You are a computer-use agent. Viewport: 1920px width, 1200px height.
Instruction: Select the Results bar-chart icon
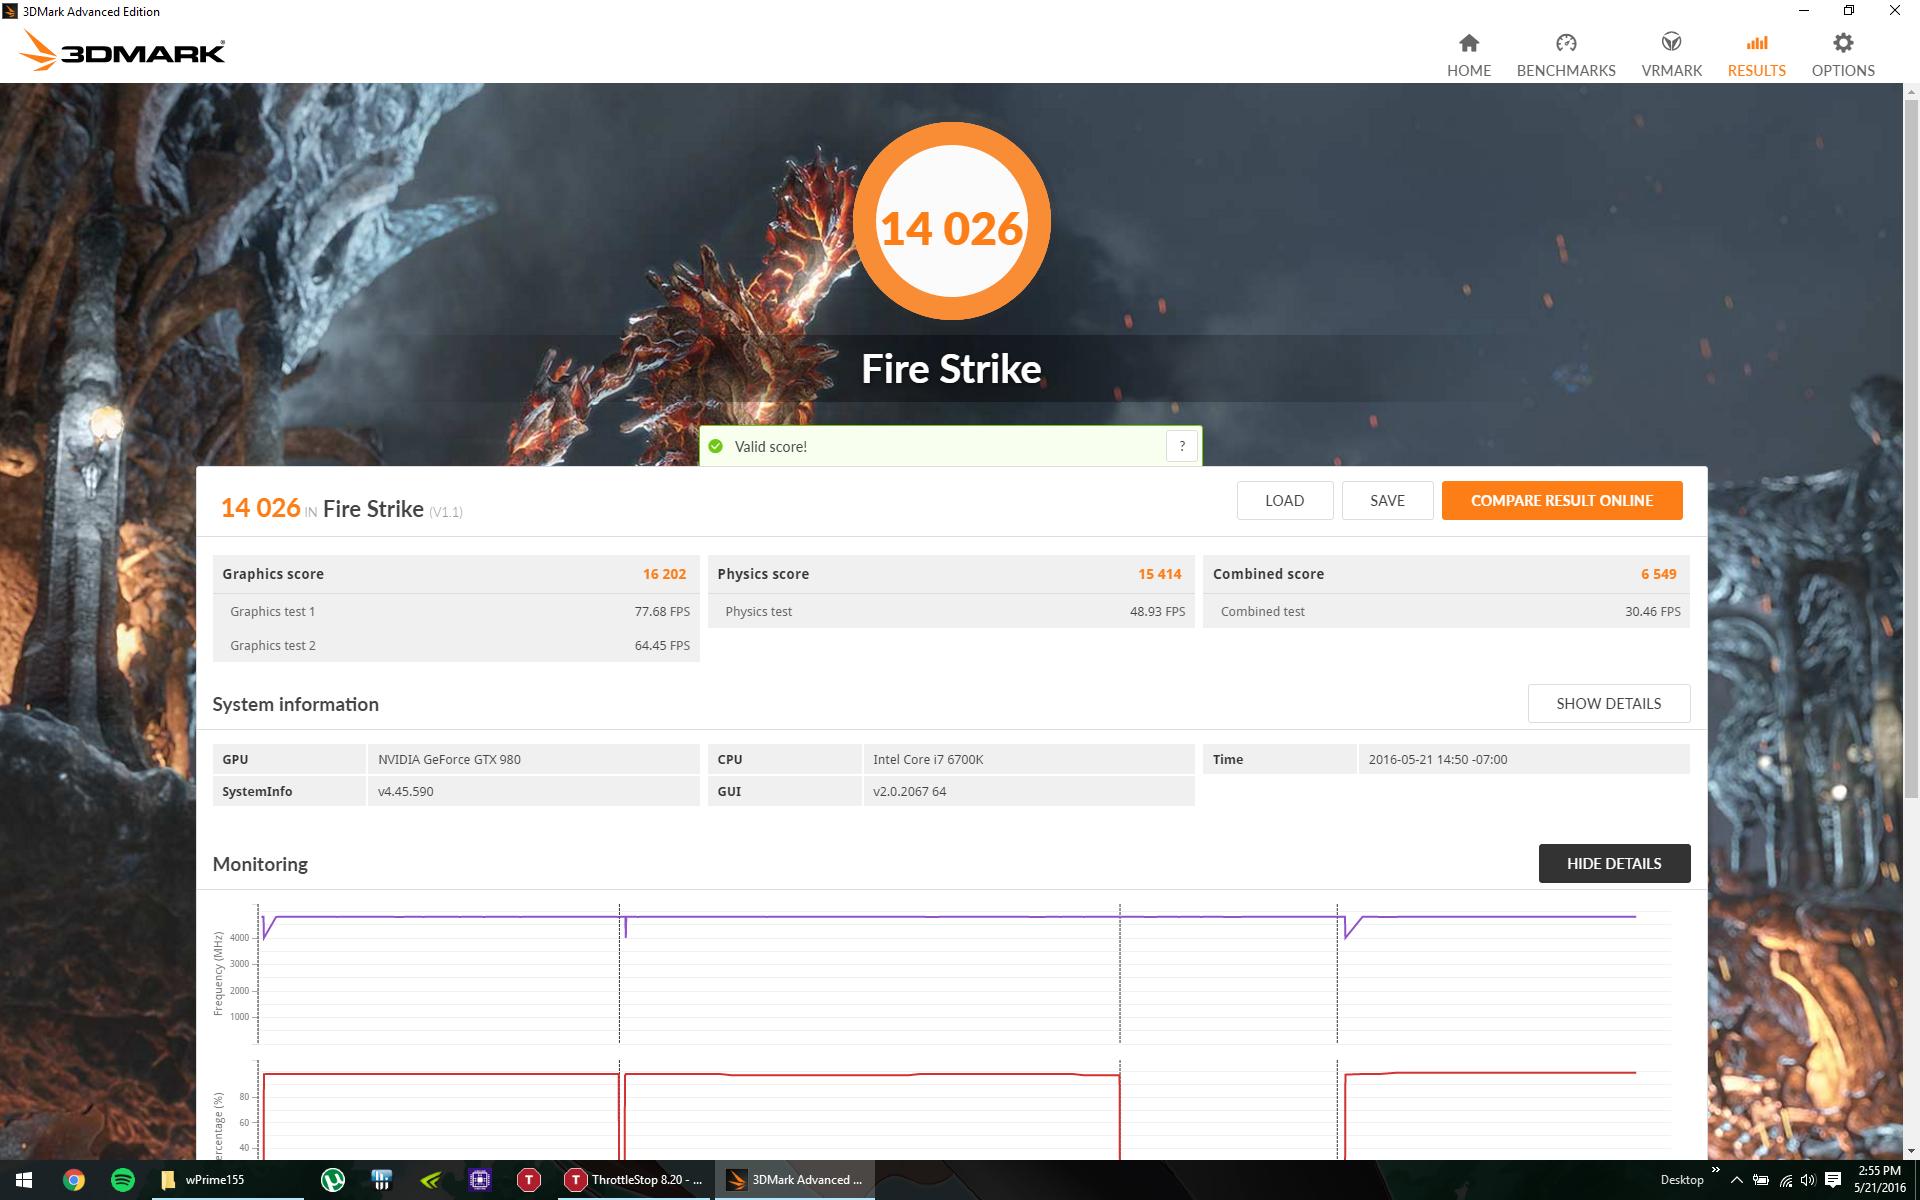[x=1756, y=43]
